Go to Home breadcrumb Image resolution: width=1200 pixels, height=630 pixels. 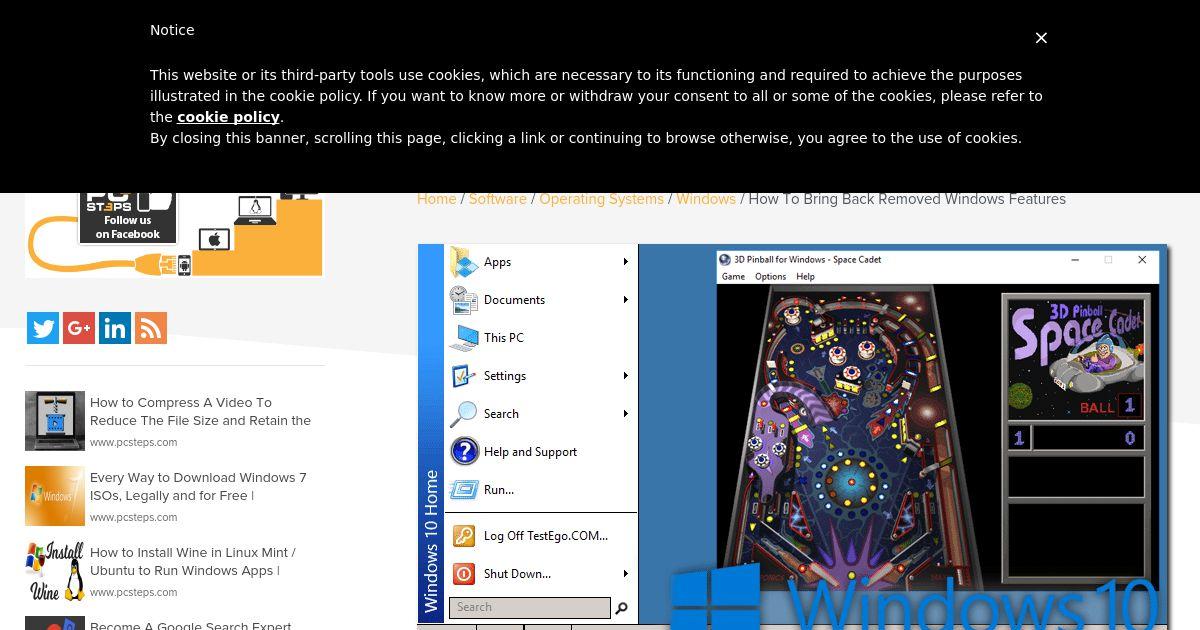tap(437, 199)
